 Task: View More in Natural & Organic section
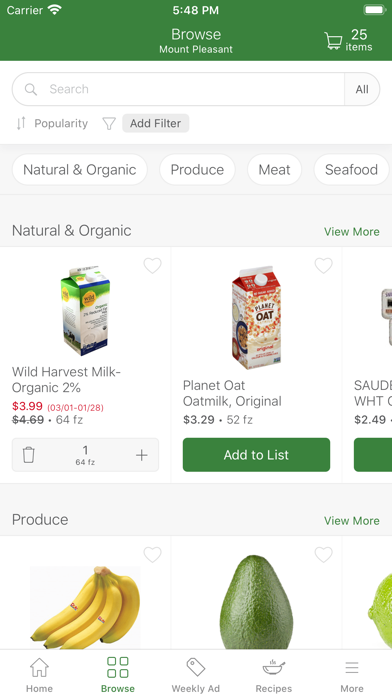(352, 232)
